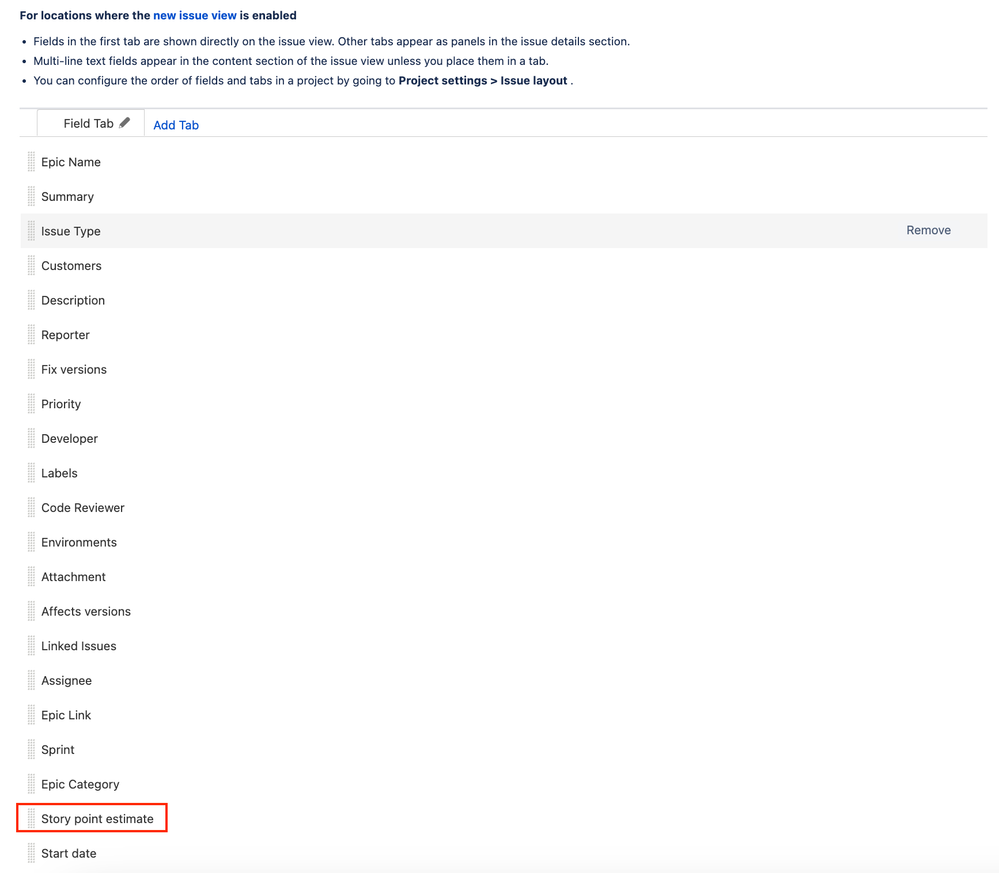Click the Description field's drag handle
Viewport: 999px width, 873px height.
pyautogui.click(x=31, y=300)
